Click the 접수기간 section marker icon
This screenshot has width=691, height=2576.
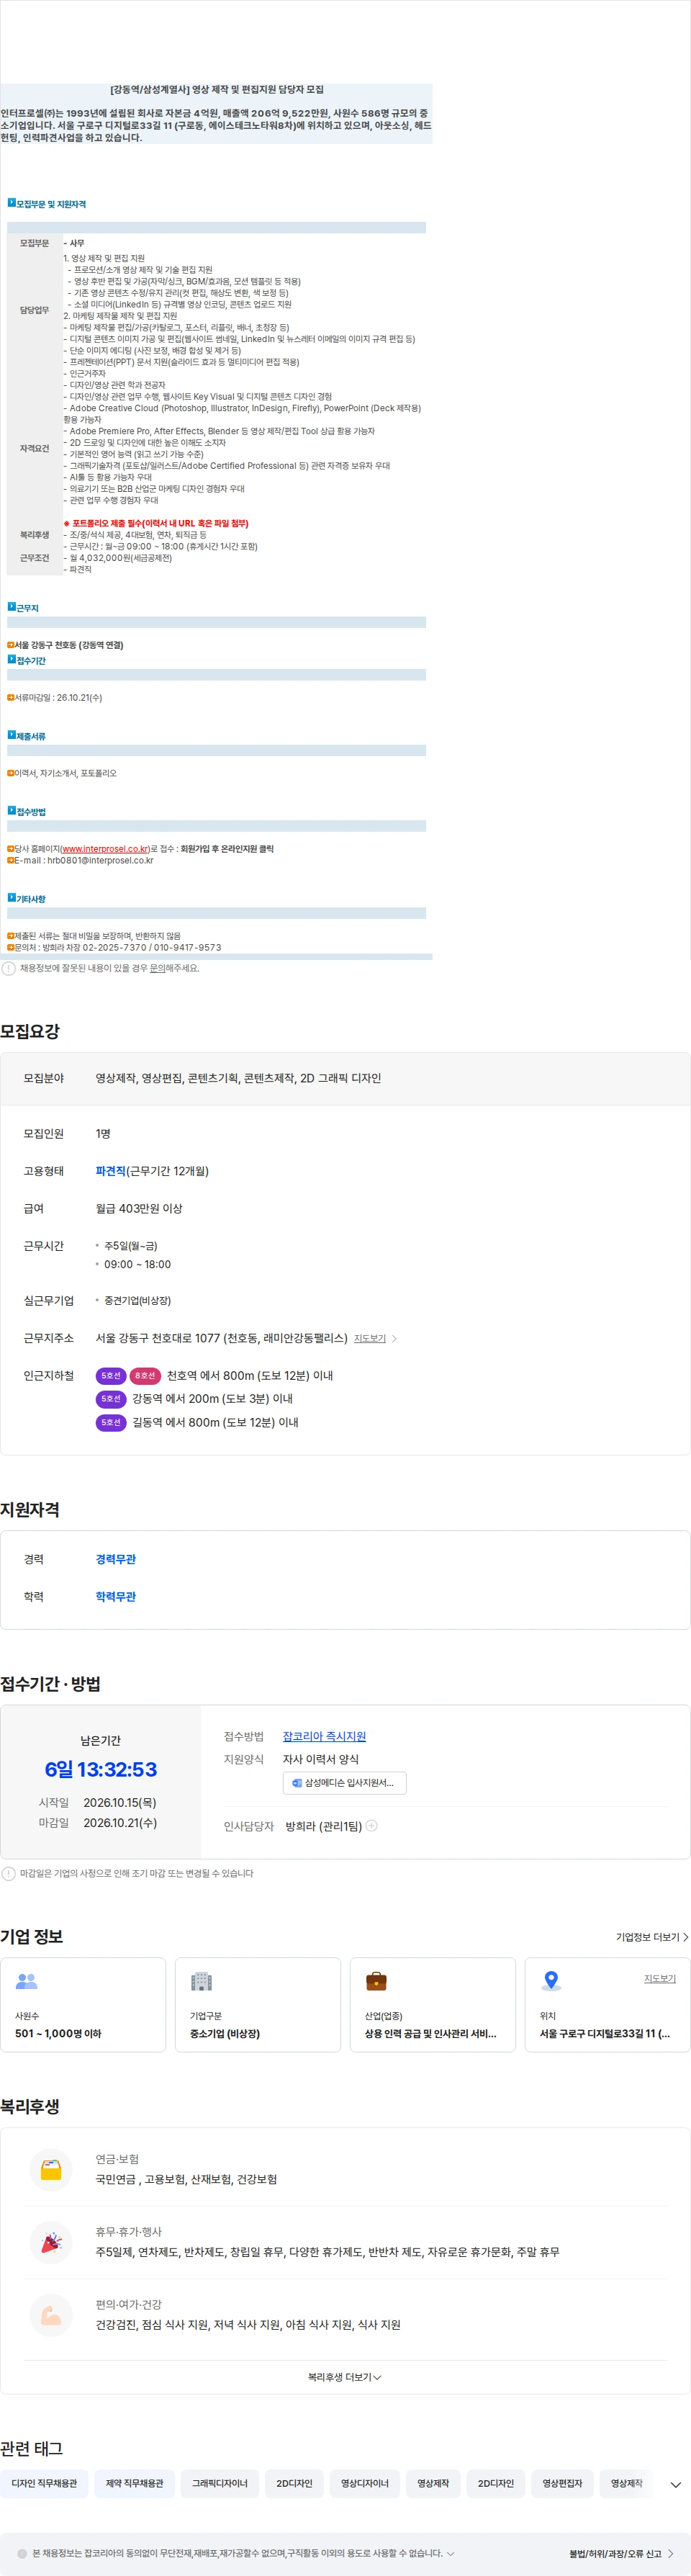pyautogui.click(x=12, y=660)
